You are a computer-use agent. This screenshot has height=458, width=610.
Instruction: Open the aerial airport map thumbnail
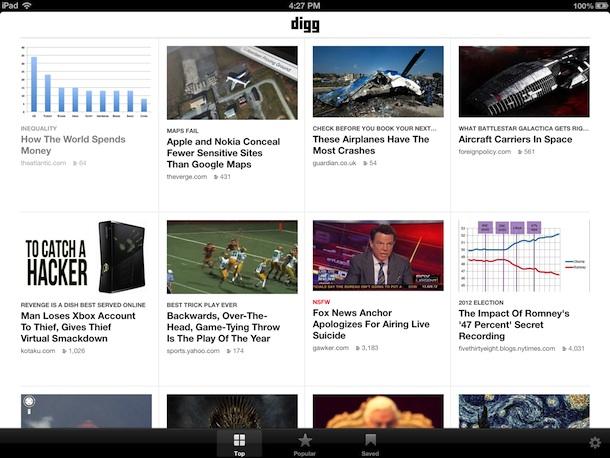coord(232,82)
